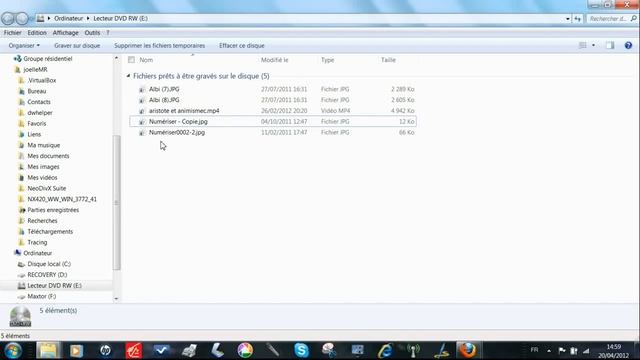
Task: Open the help question mark icon
Action: tap(628, 46)
